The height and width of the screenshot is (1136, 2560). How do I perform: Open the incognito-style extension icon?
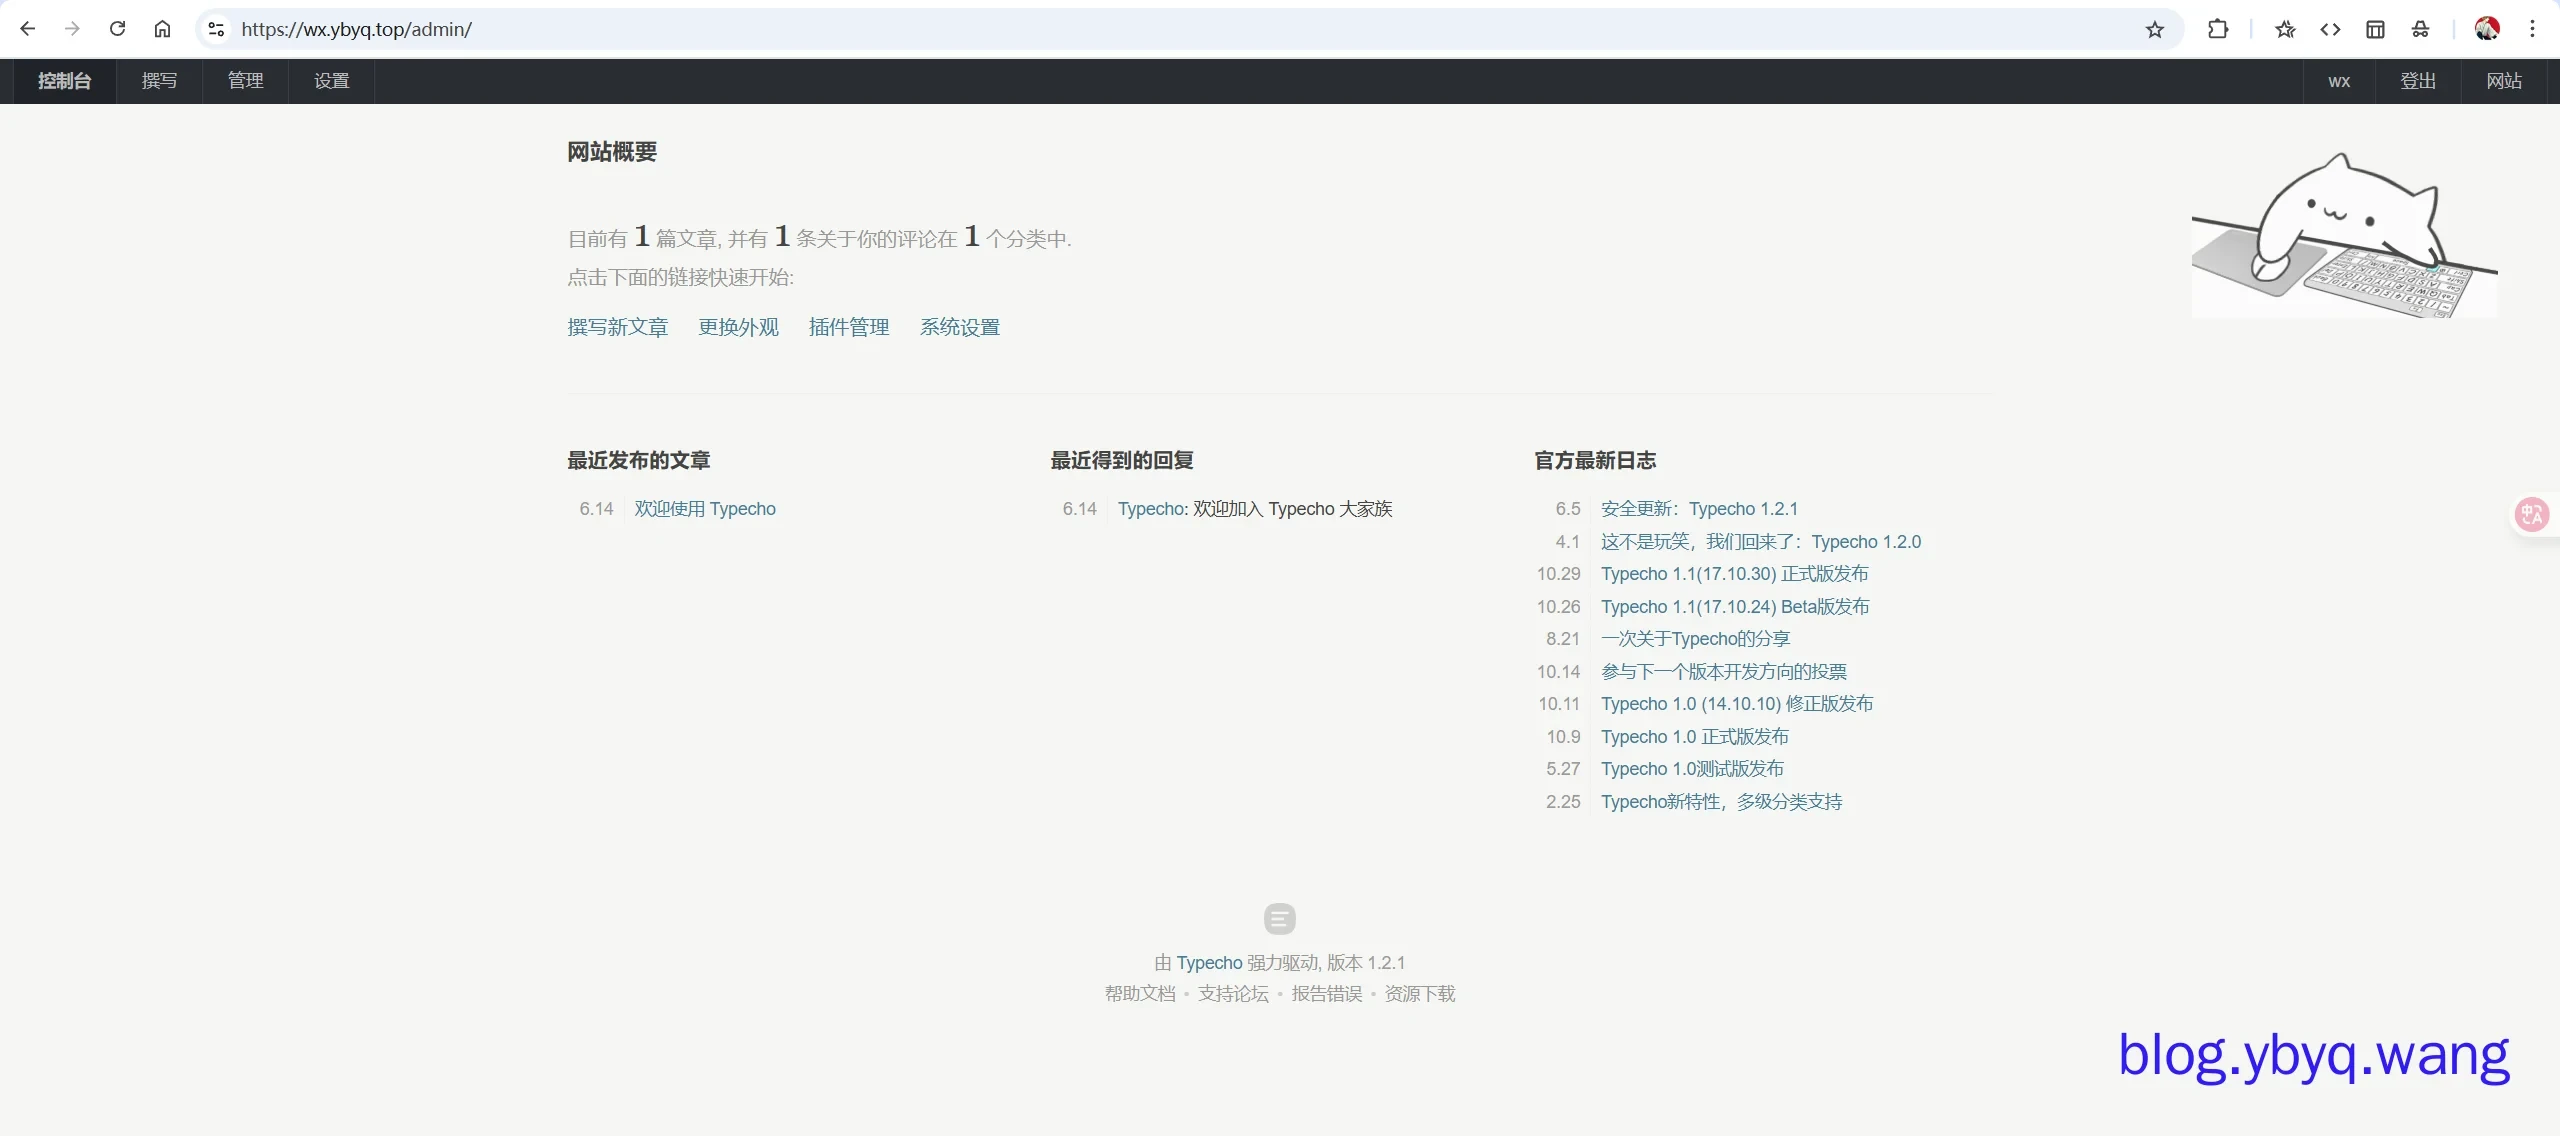[2421, 29]
